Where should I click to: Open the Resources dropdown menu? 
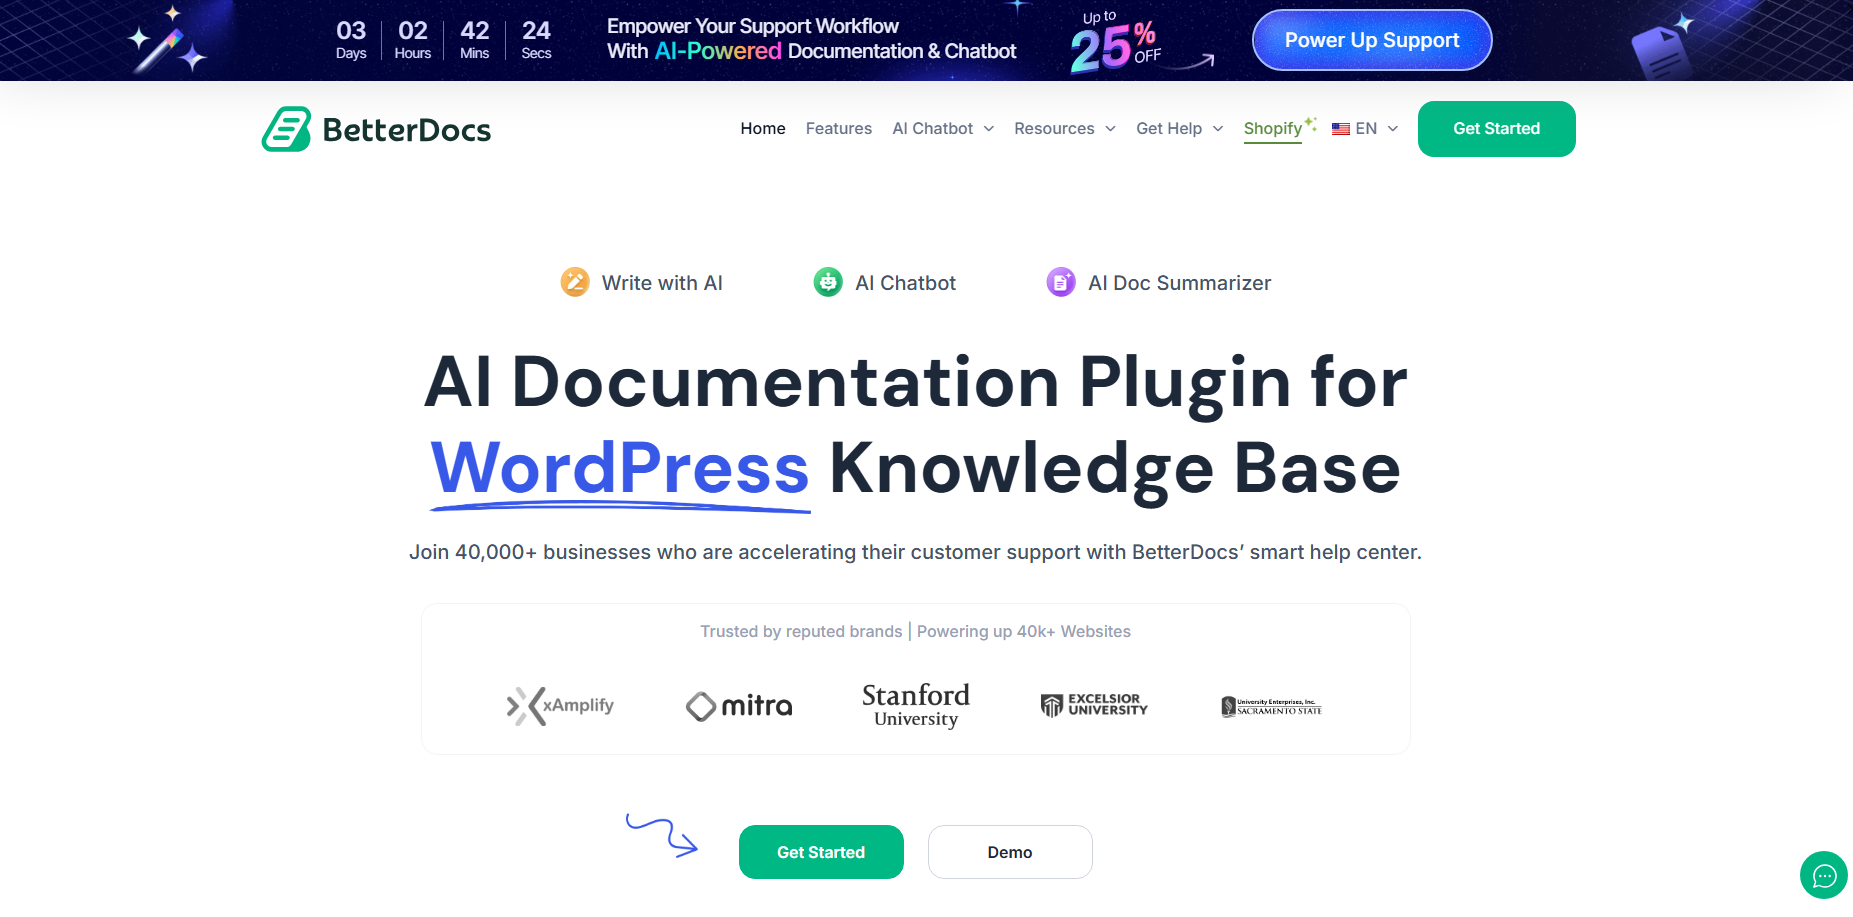point(1063,128)
